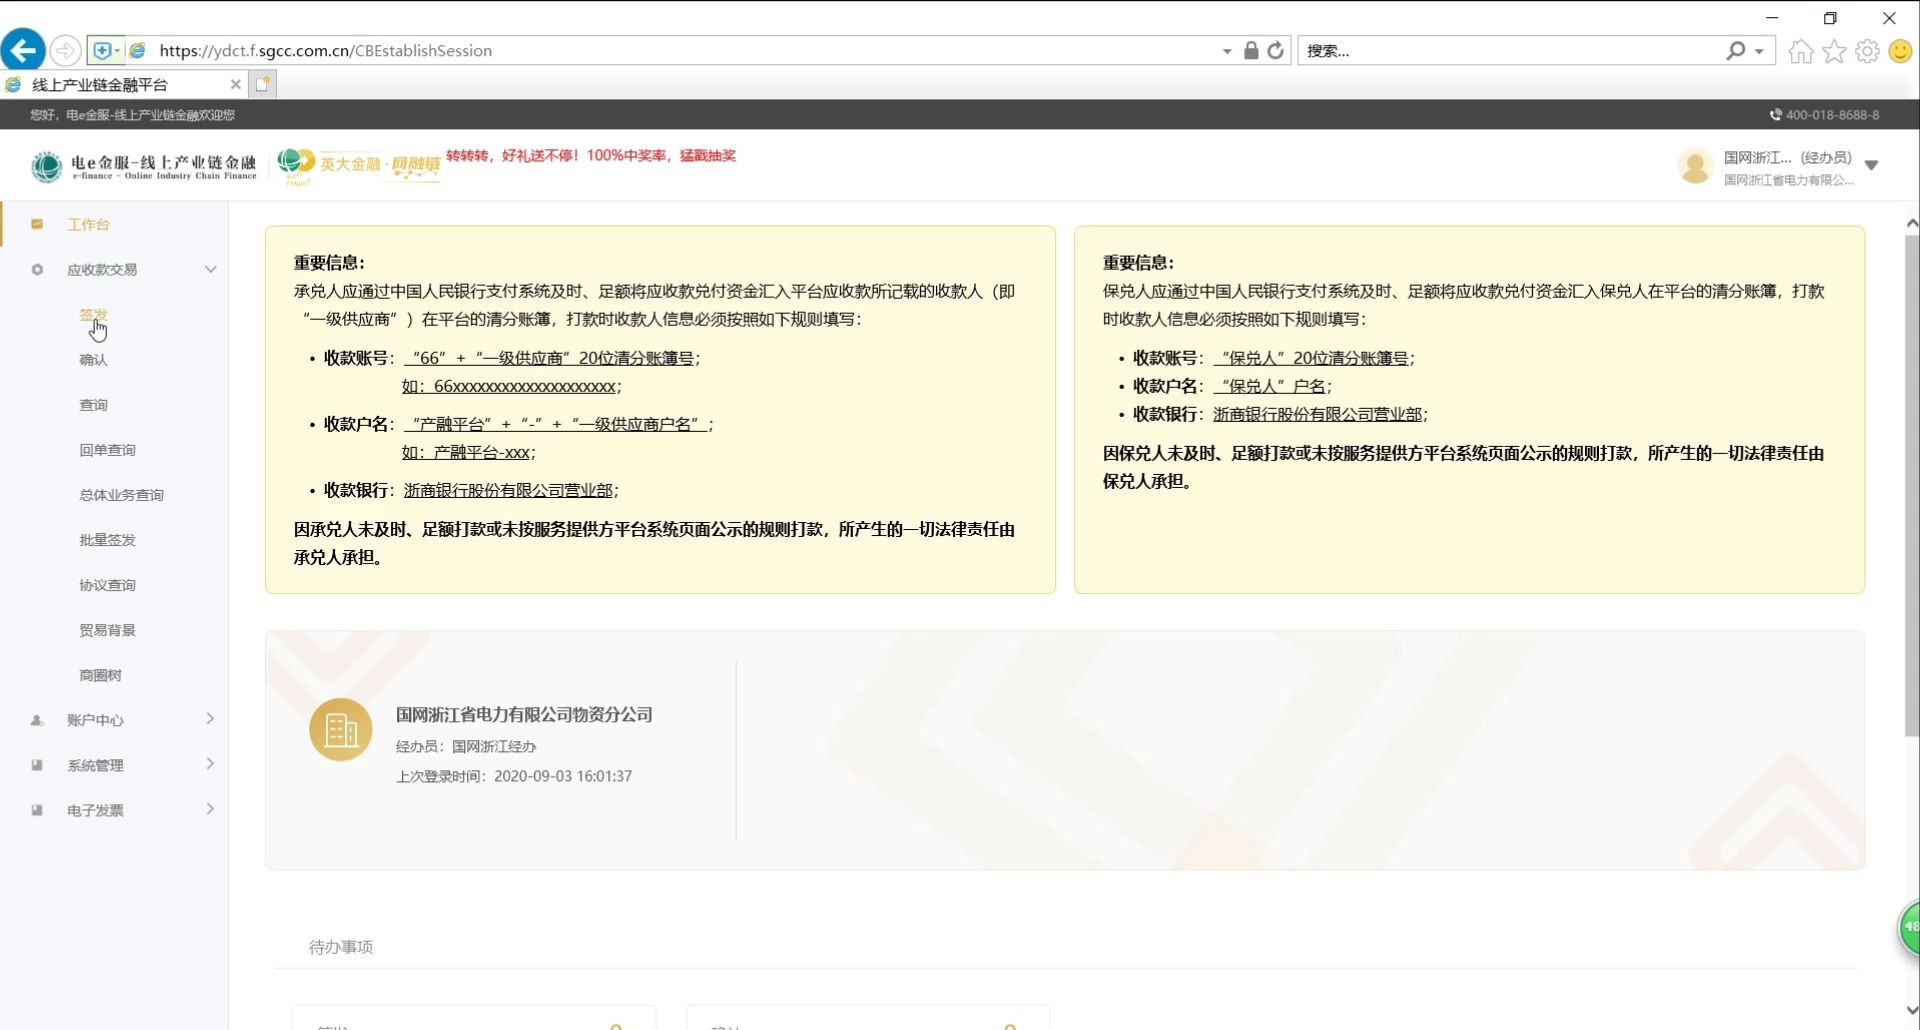Viewport: 1920px width, 1030px height.
Task: Close the 线上产业链金融平台 tab
Action: 235,84
